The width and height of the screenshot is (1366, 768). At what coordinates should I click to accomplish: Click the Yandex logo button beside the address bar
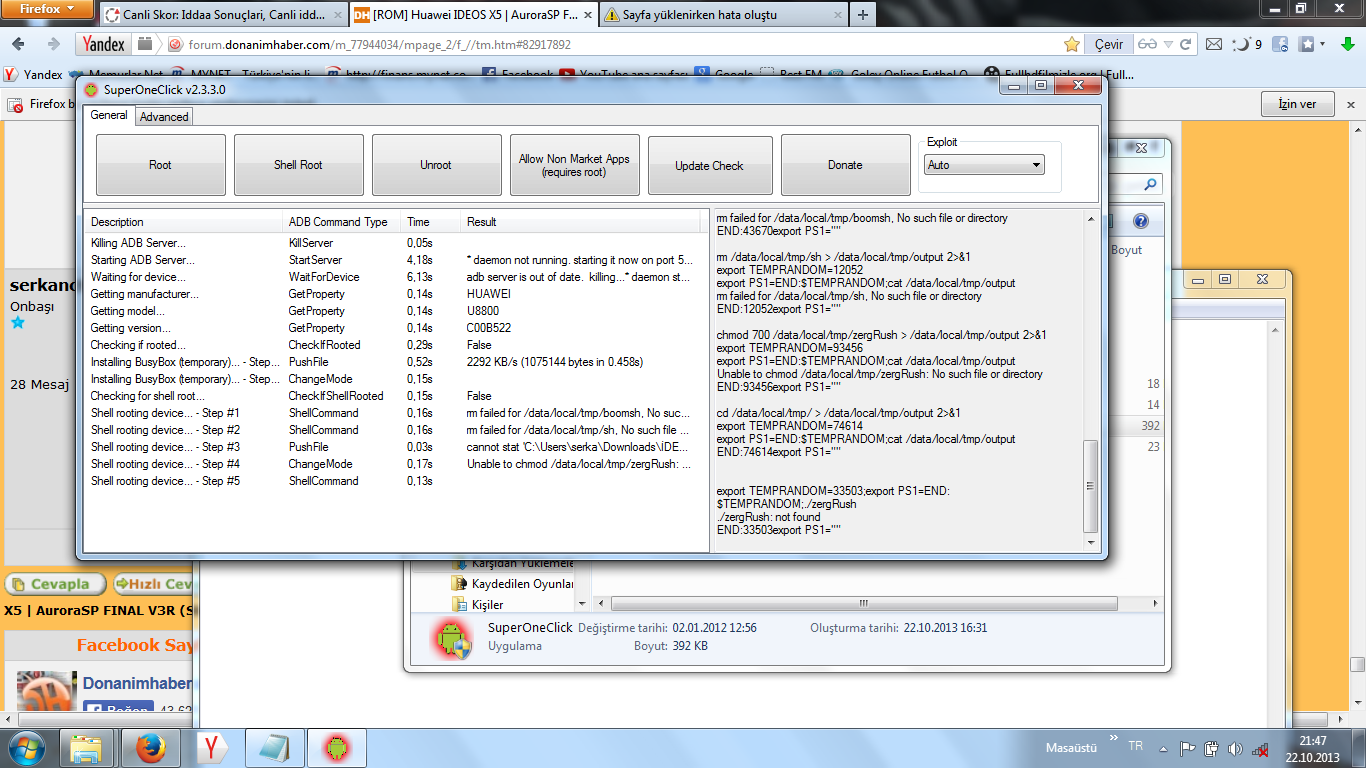pos(104,44)
